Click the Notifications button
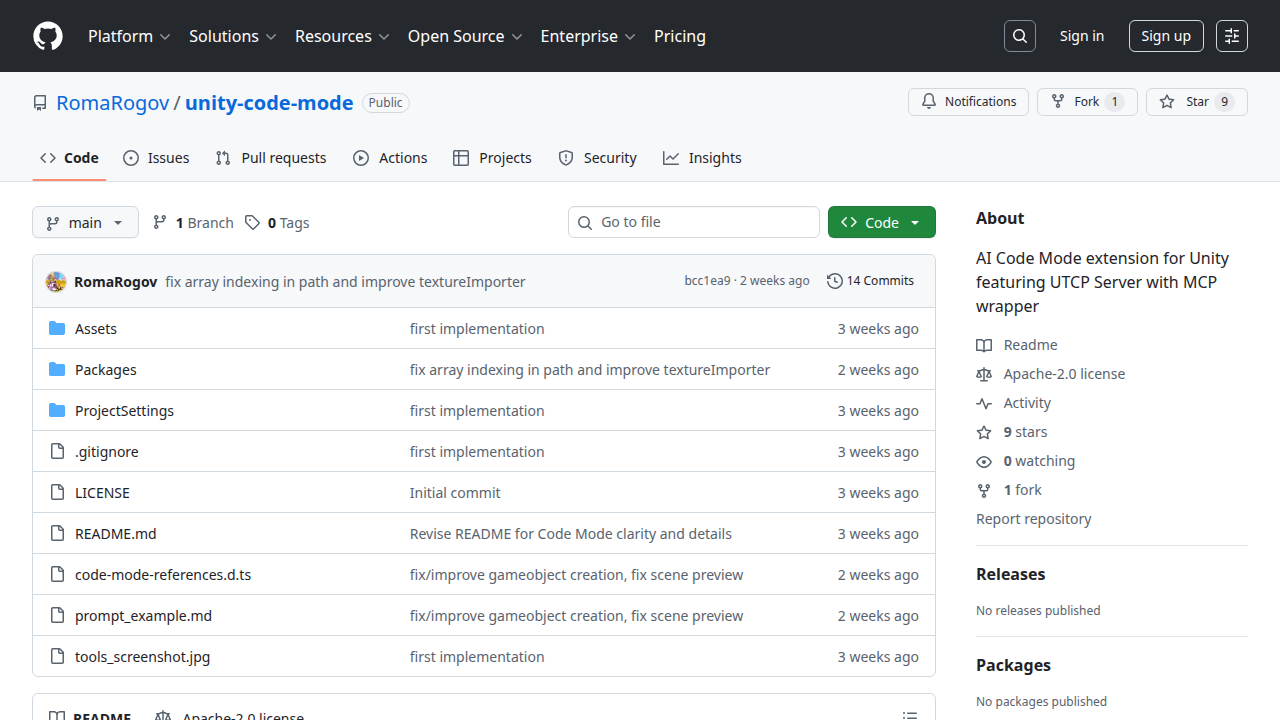The width and height of the screenshot is (1280, 720). (968, 102)
